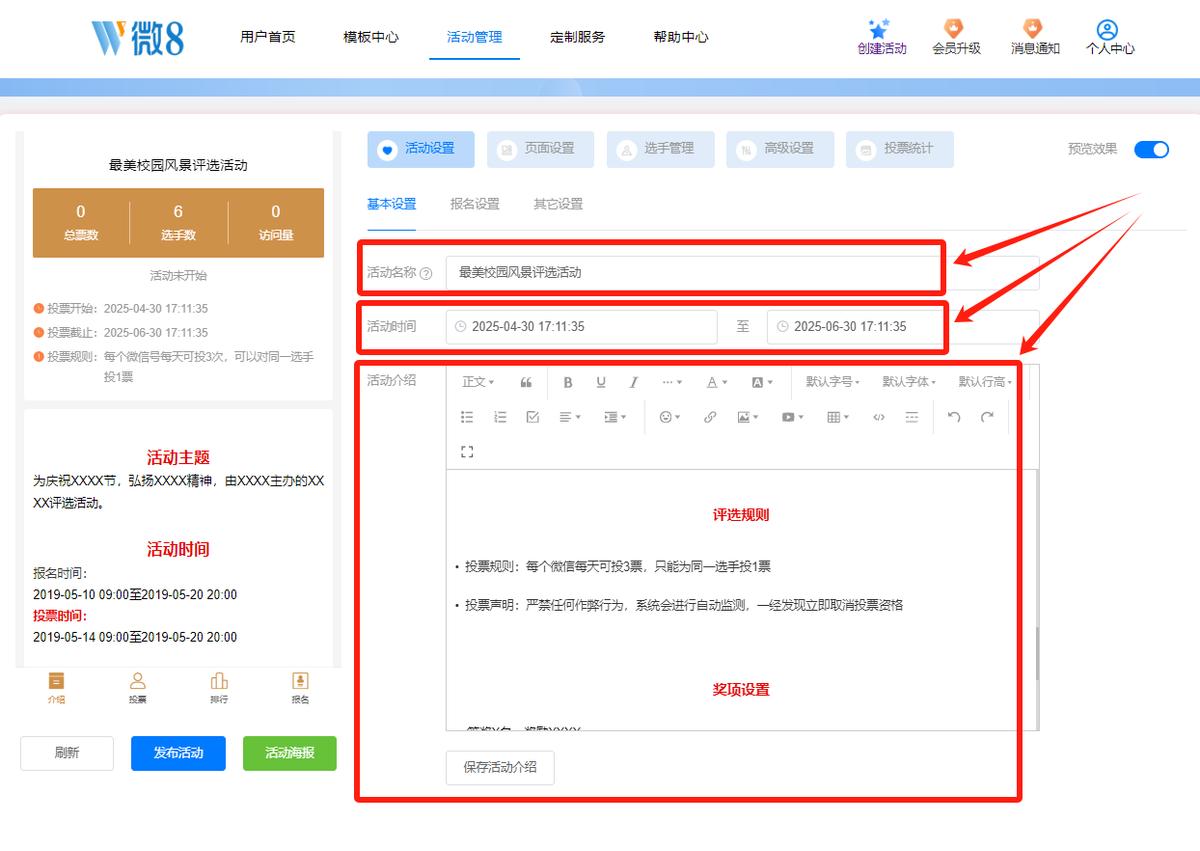Switch to the 报名设置 tab

point(474,204)
